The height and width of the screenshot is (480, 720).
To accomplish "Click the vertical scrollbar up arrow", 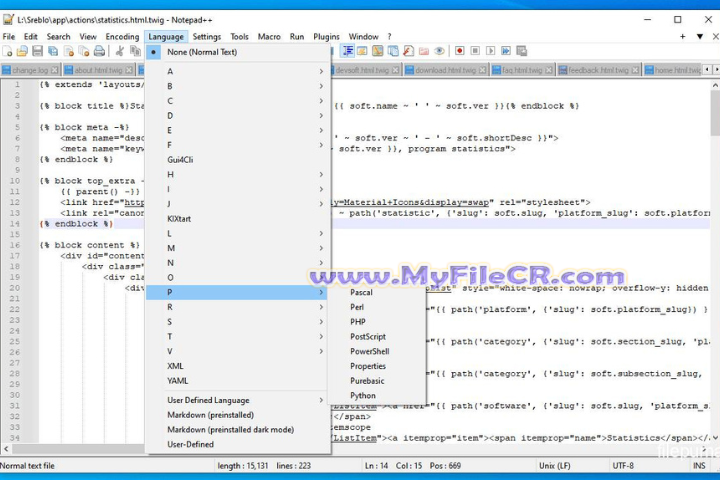I will 715,85.
